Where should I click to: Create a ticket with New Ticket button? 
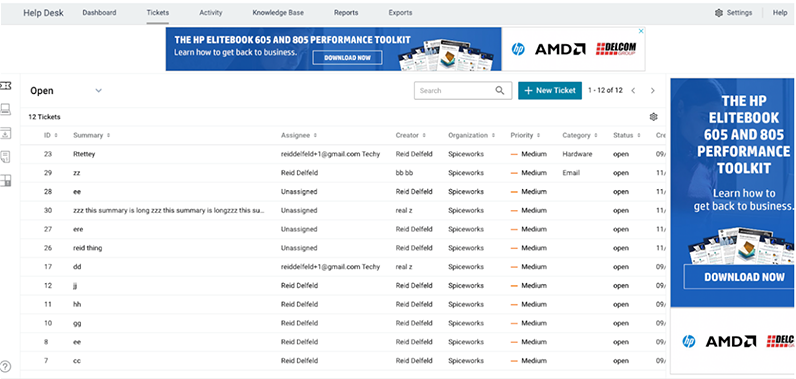pos(550,90)
